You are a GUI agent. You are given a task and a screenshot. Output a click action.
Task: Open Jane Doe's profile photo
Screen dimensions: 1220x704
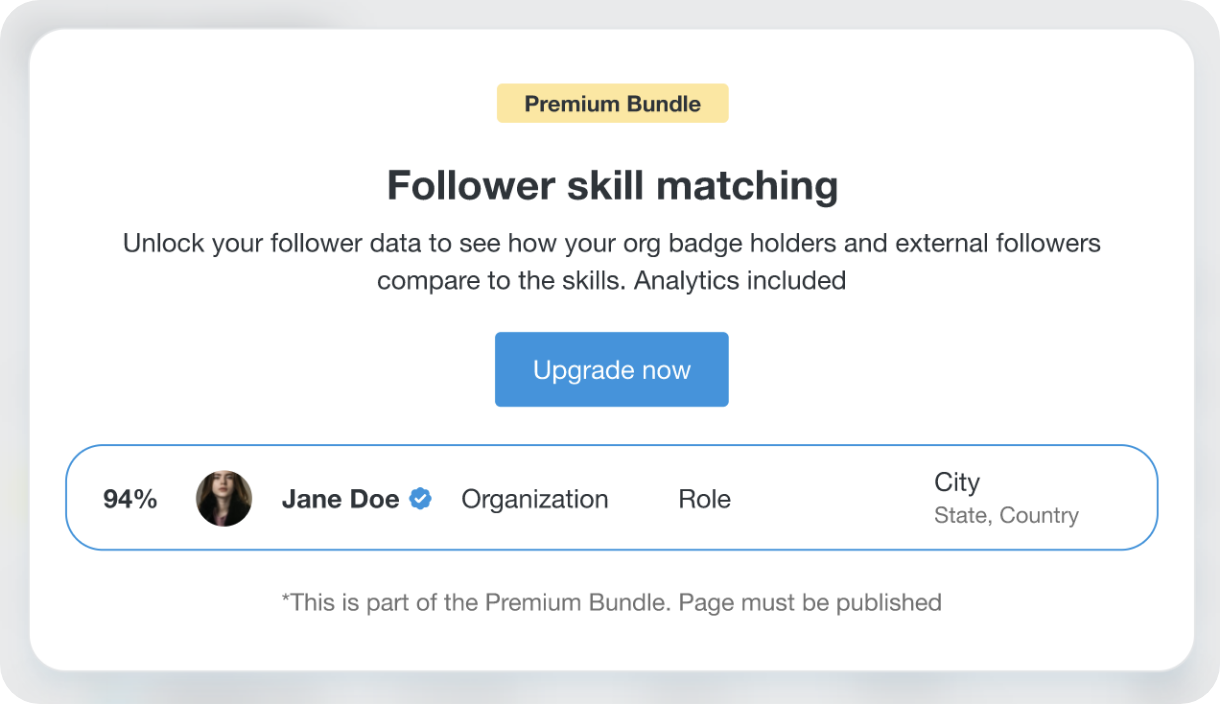click(224, 499)
